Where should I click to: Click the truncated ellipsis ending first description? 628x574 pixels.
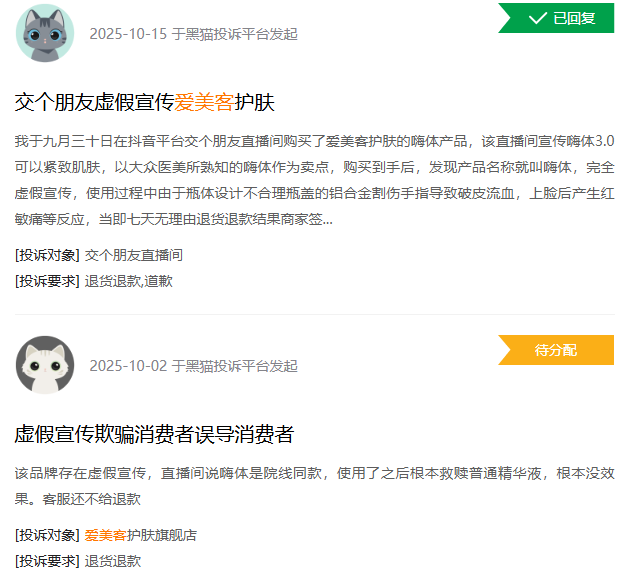[328, 222]
